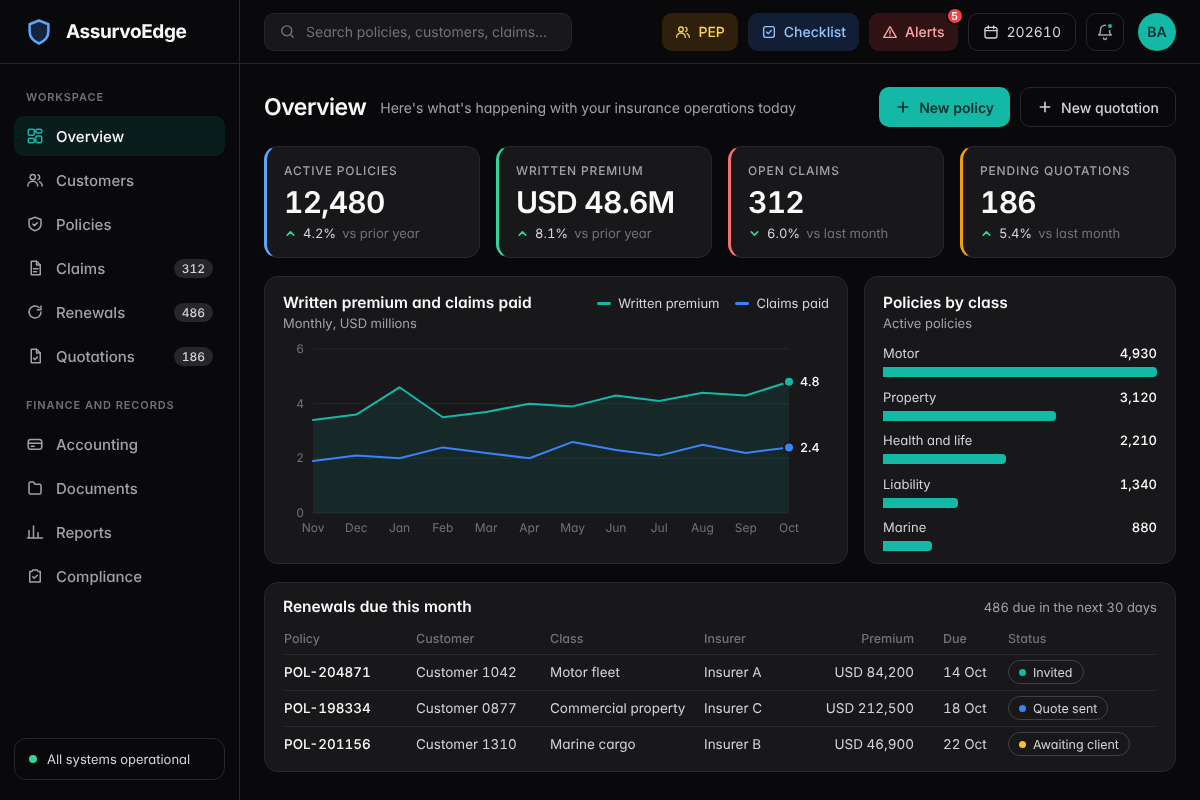Click the Policies shield-check icon
The width and height of the screenshot is (1200, 800).
(35, 224)
